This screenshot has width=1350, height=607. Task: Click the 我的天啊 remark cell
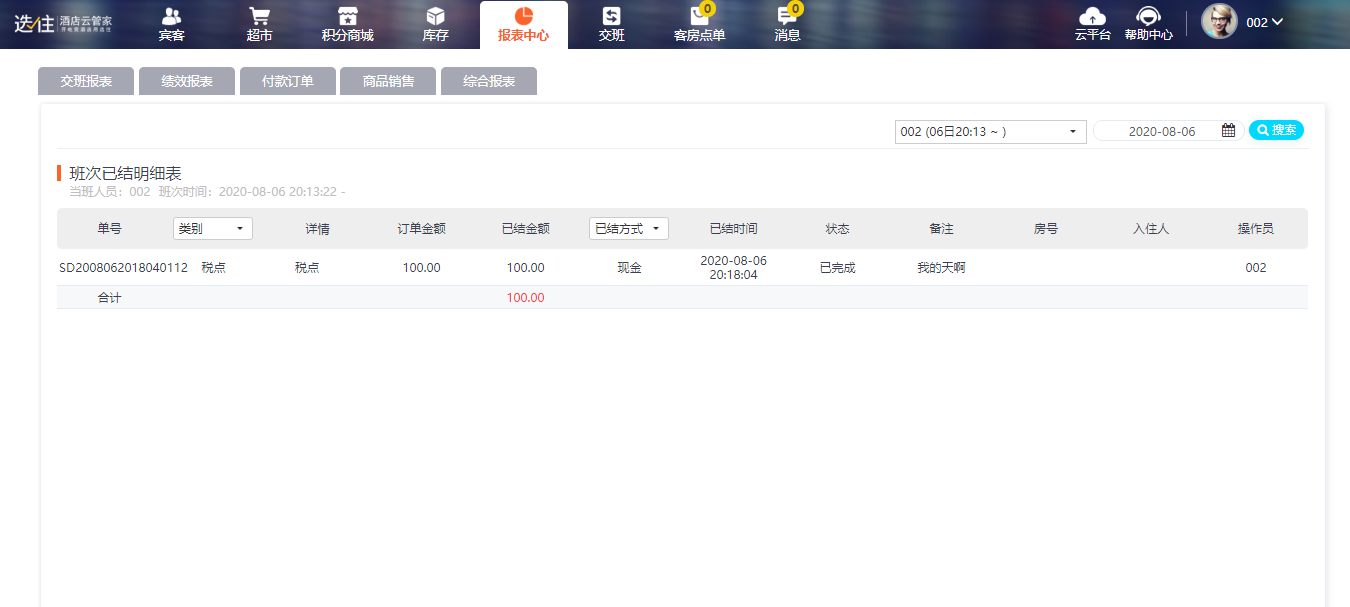(941, 268)
